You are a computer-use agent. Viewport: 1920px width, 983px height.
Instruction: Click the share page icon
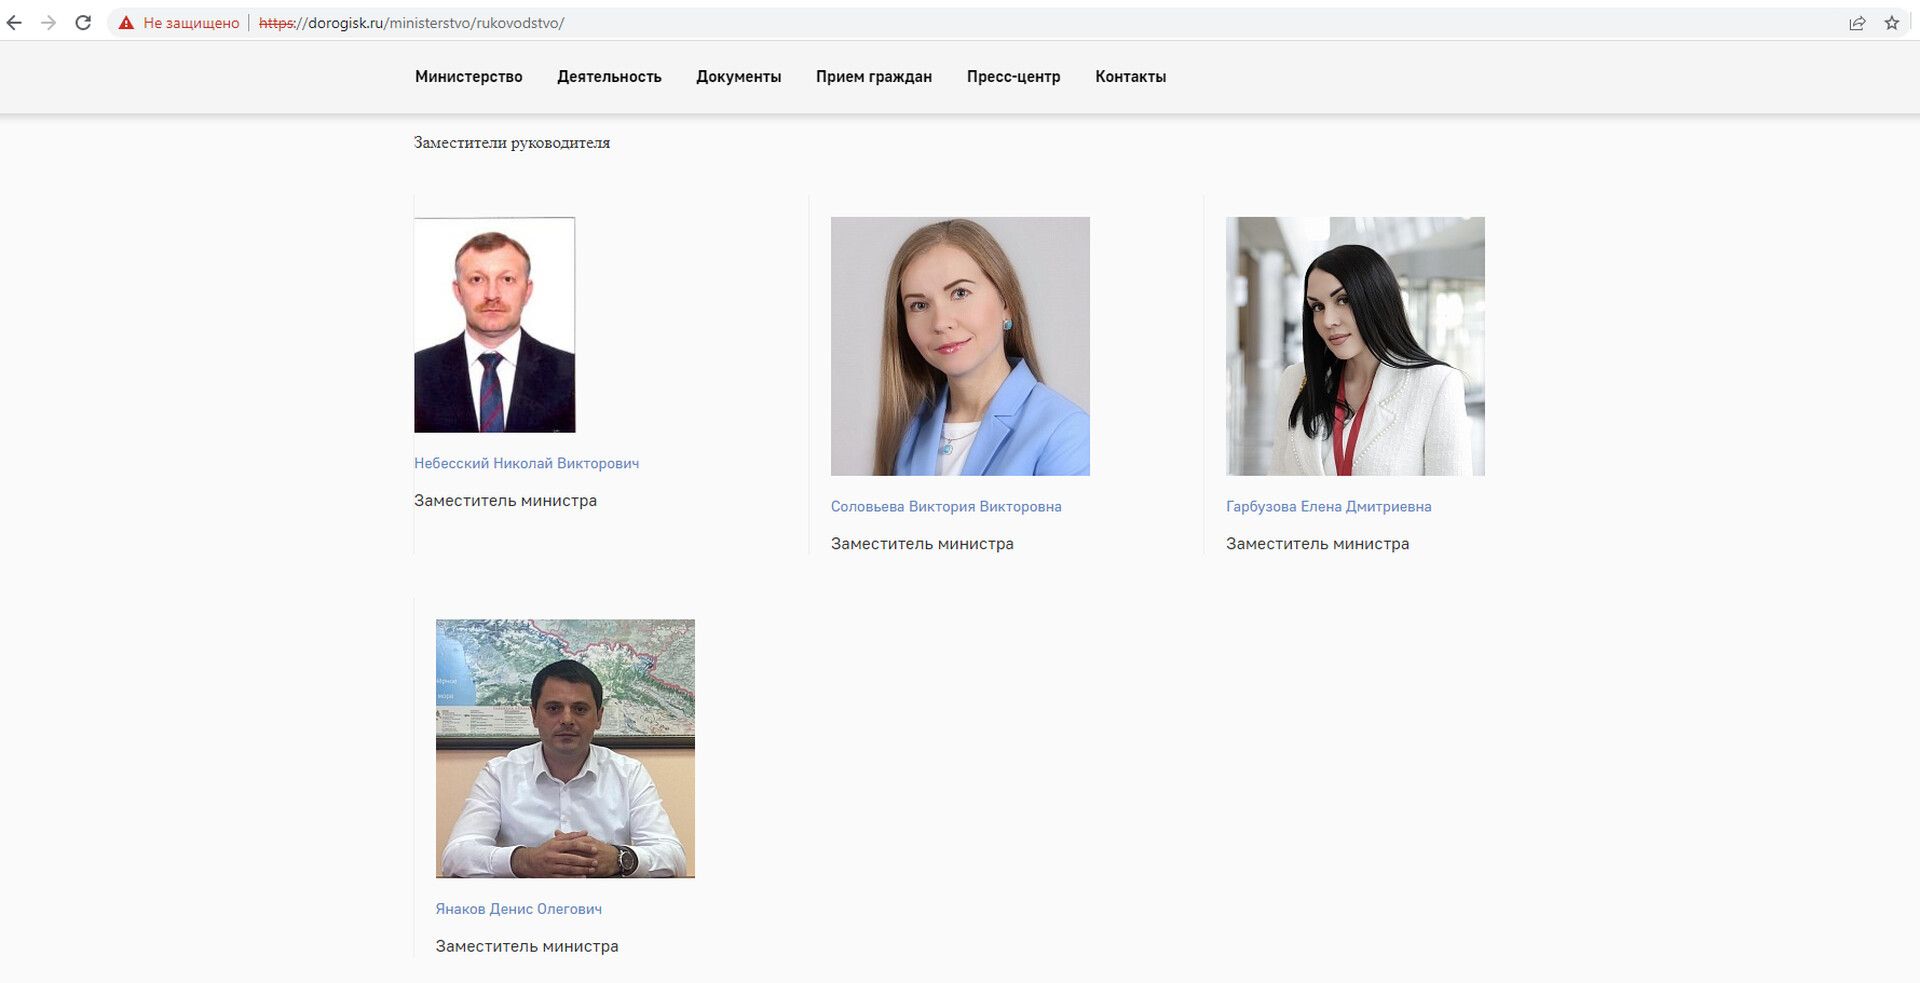1857,23
